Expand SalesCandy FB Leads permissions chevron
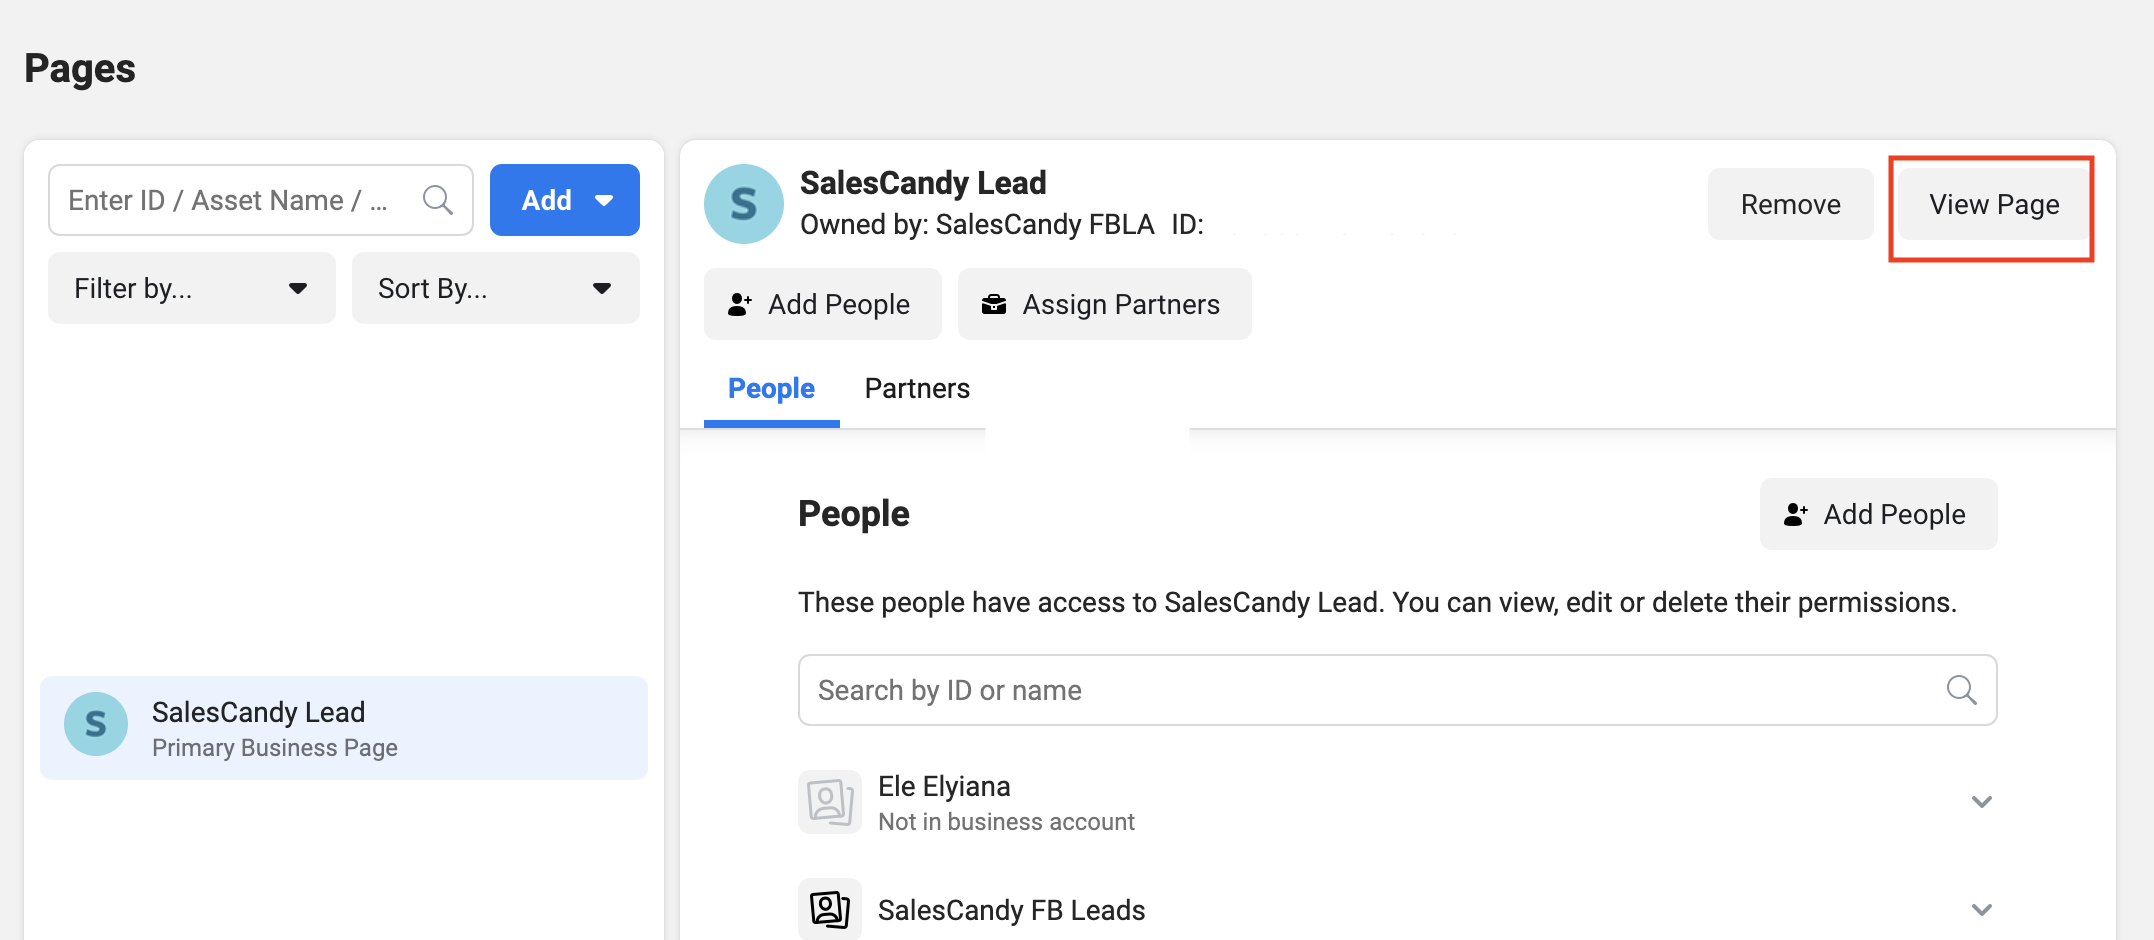 (1981, 910)
